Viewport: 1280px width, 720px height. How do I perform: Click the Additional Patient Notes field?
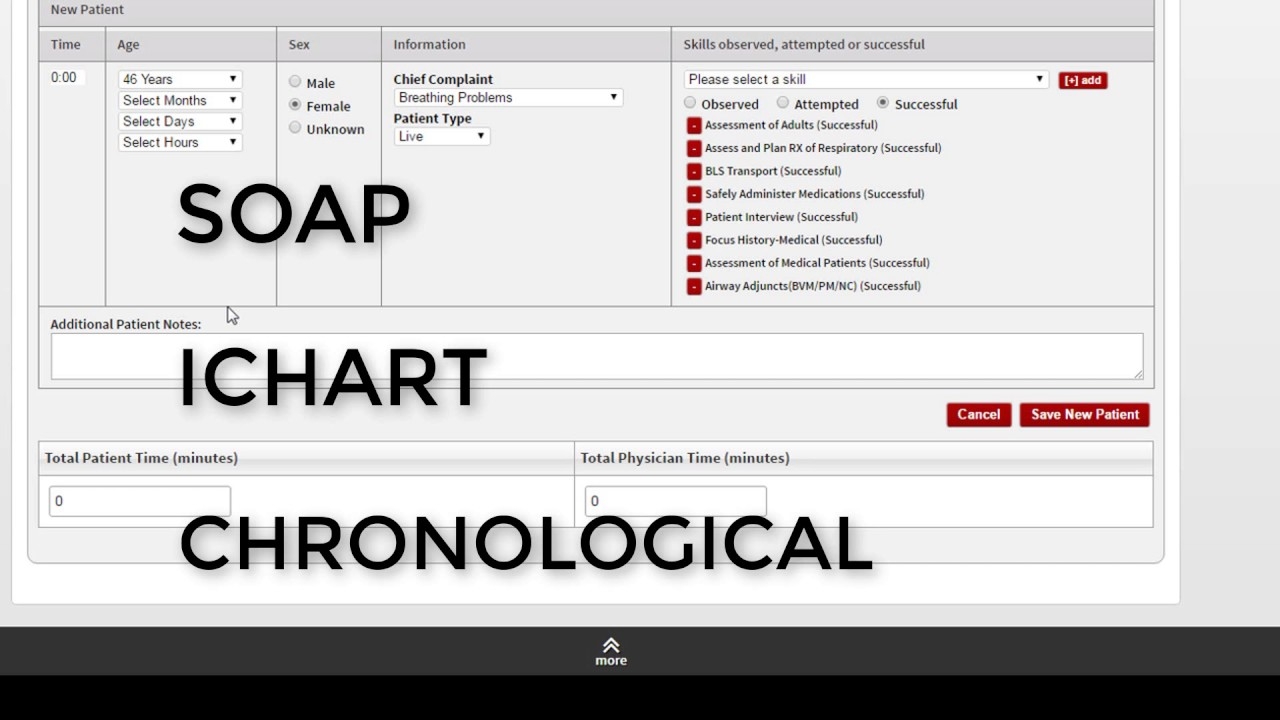click(596, 356)
